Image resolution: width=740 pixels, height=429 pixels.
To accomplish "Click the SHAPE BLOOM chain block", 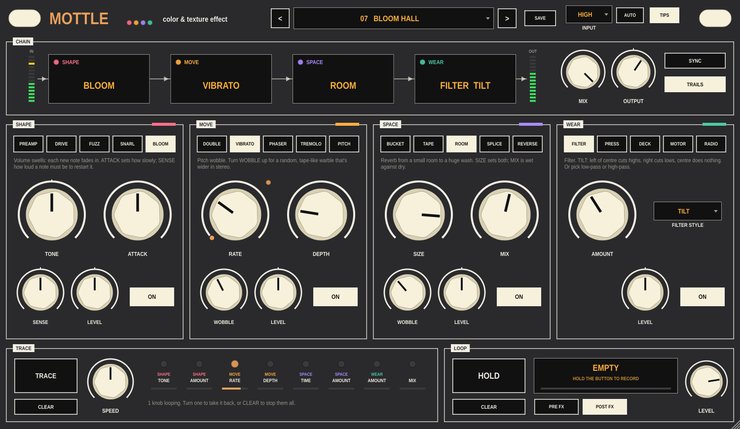I will (x=99, y=79).
